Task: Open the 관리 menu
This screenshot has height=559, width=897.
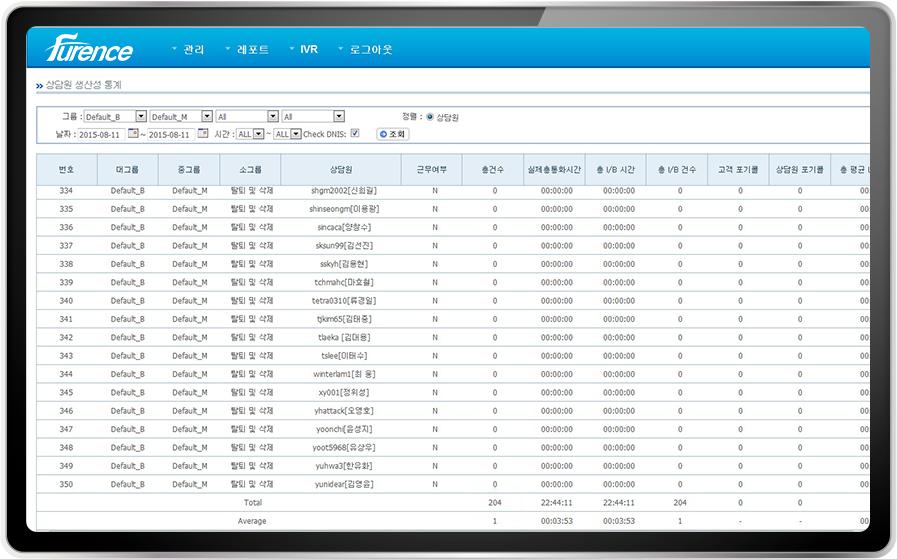Action: (189, 50)
